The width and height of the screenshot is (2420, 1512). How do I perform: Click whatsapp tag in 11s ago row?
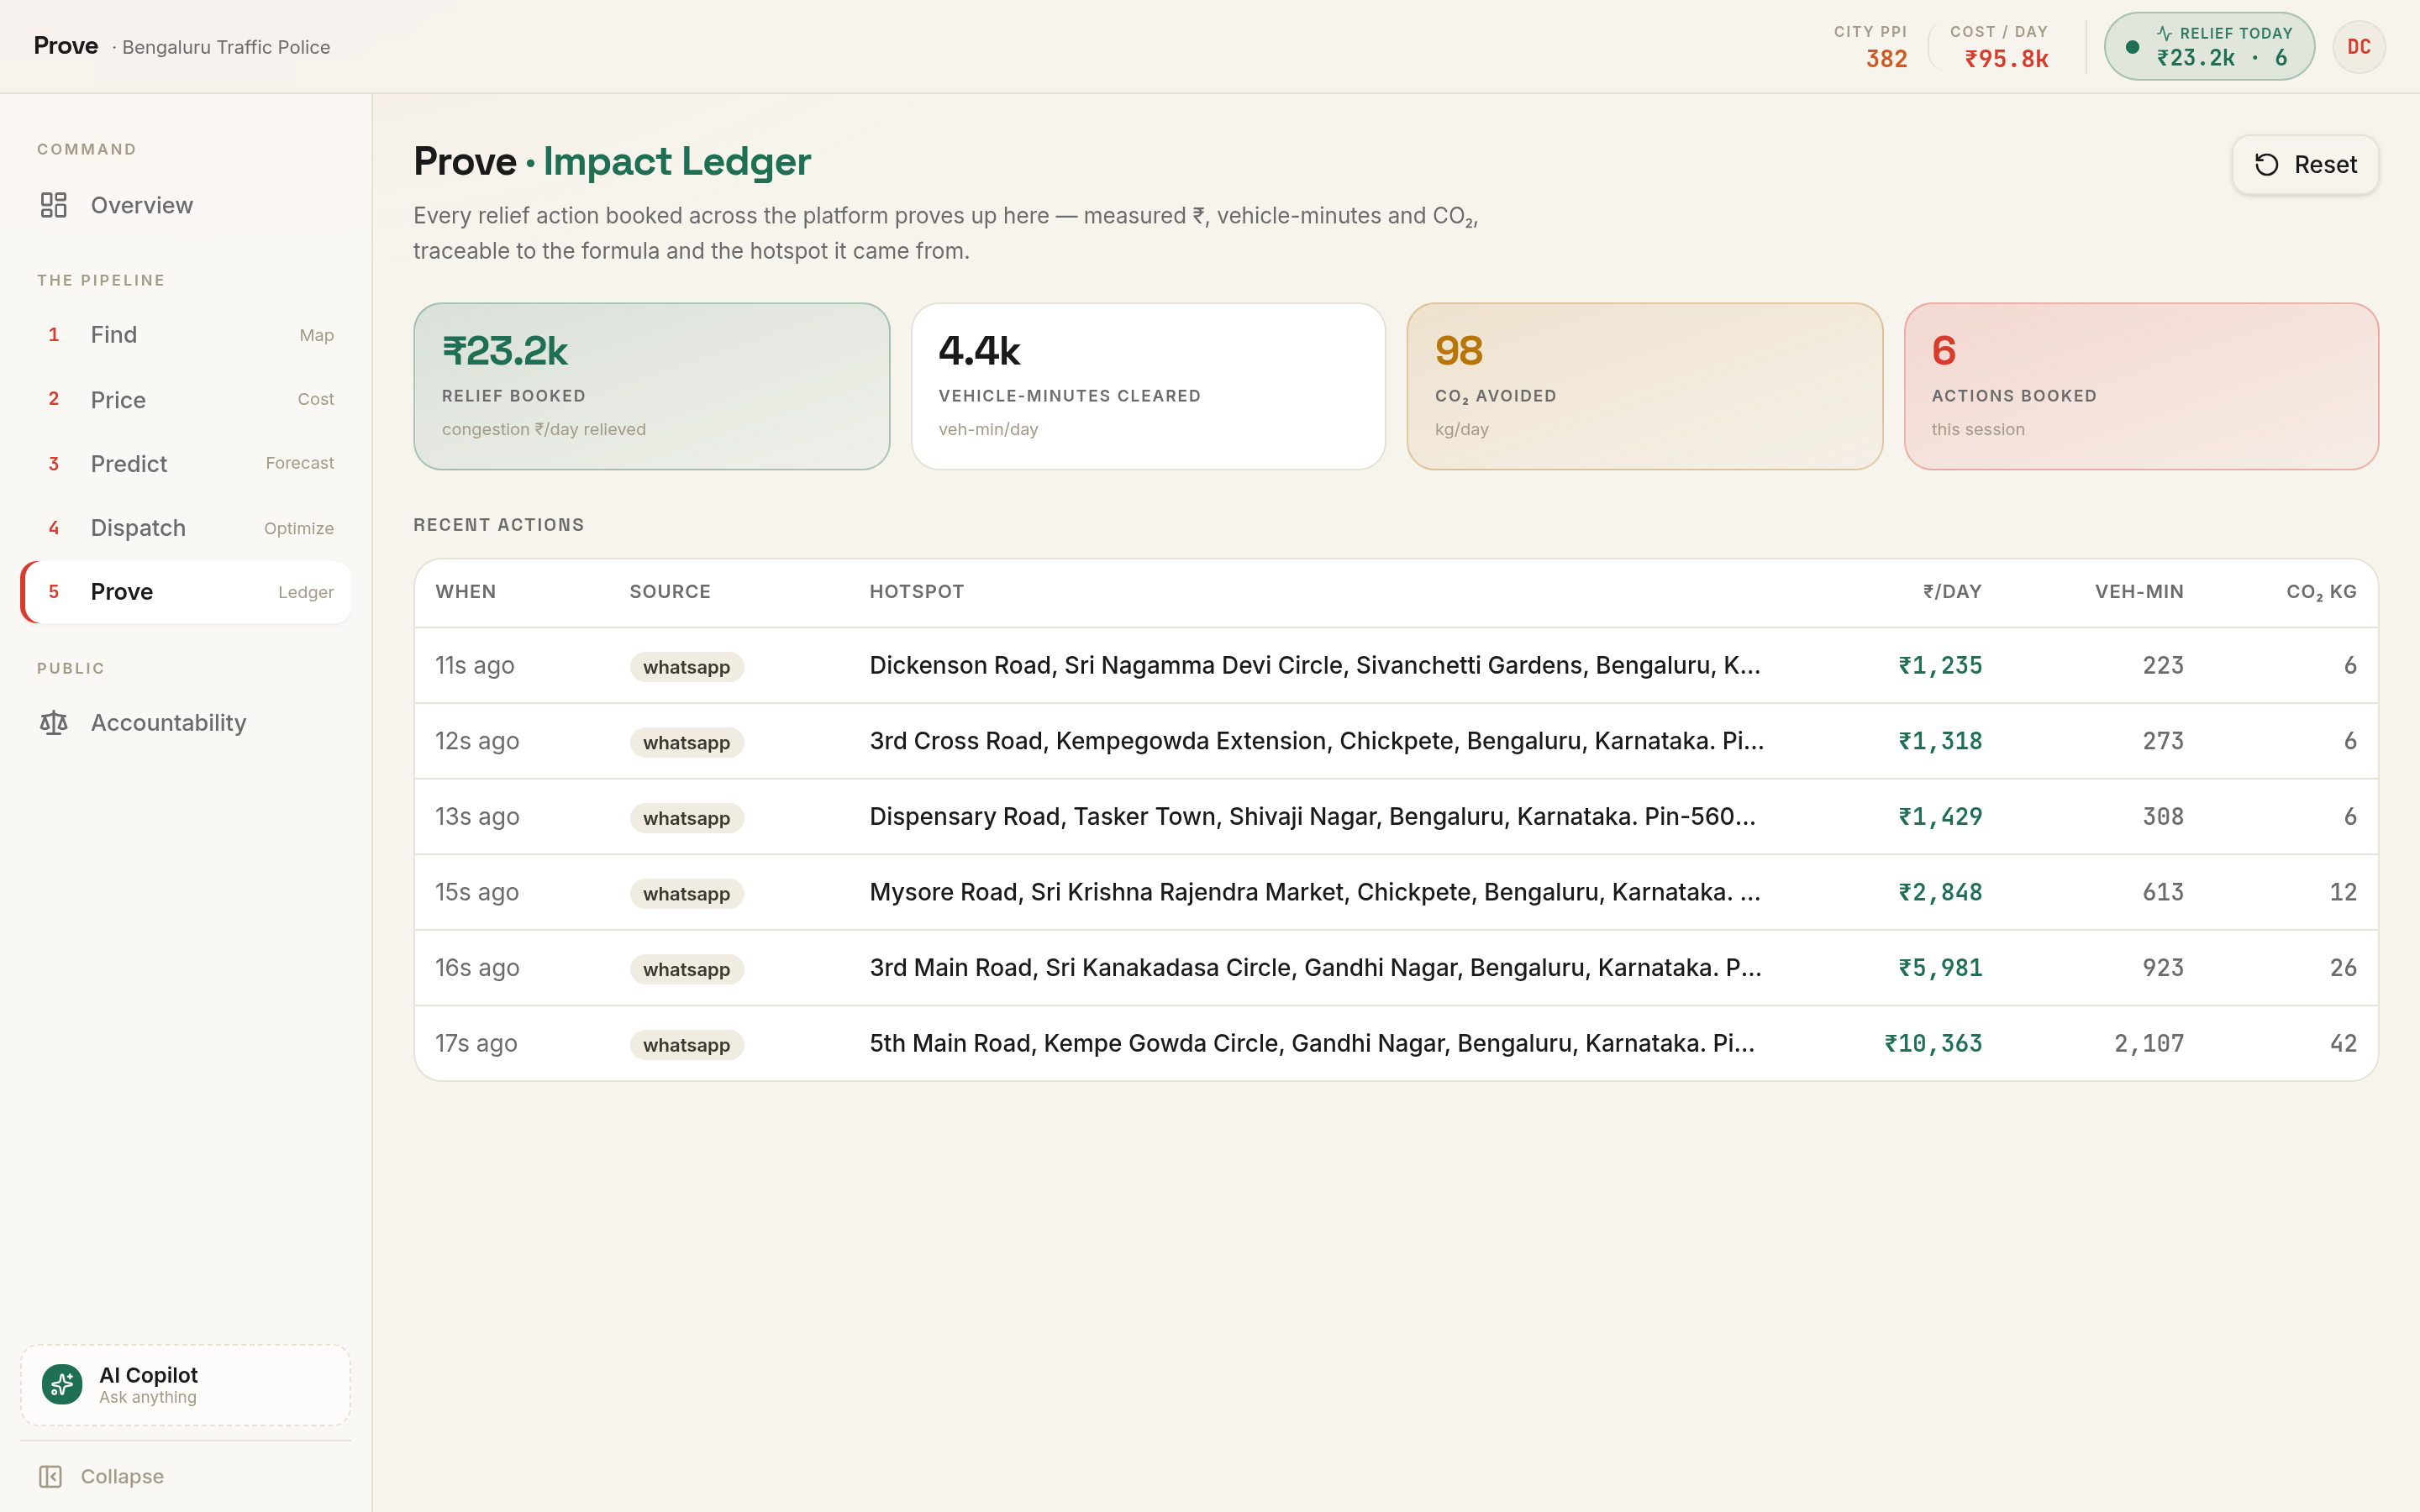(x=687, y=667)
